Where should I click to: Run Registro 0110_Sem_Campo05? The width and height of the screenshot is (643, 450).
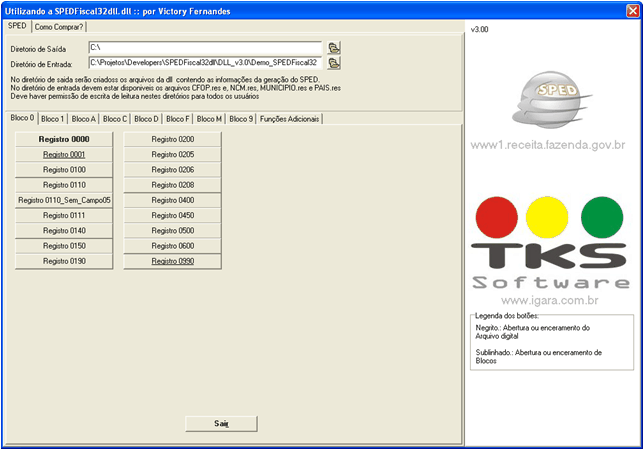(x=64, y=200)
